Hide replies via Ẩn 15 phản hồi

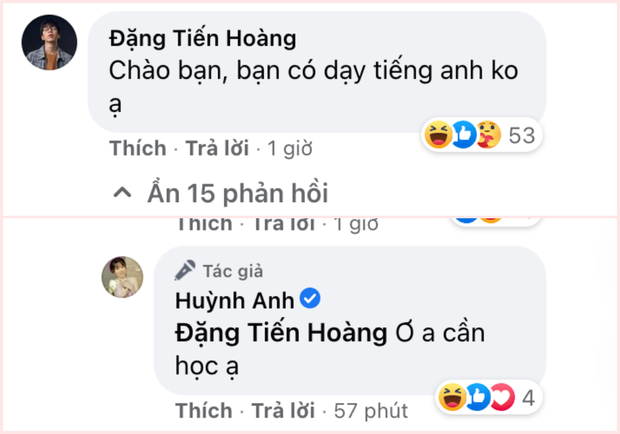[x=238, y=194]
